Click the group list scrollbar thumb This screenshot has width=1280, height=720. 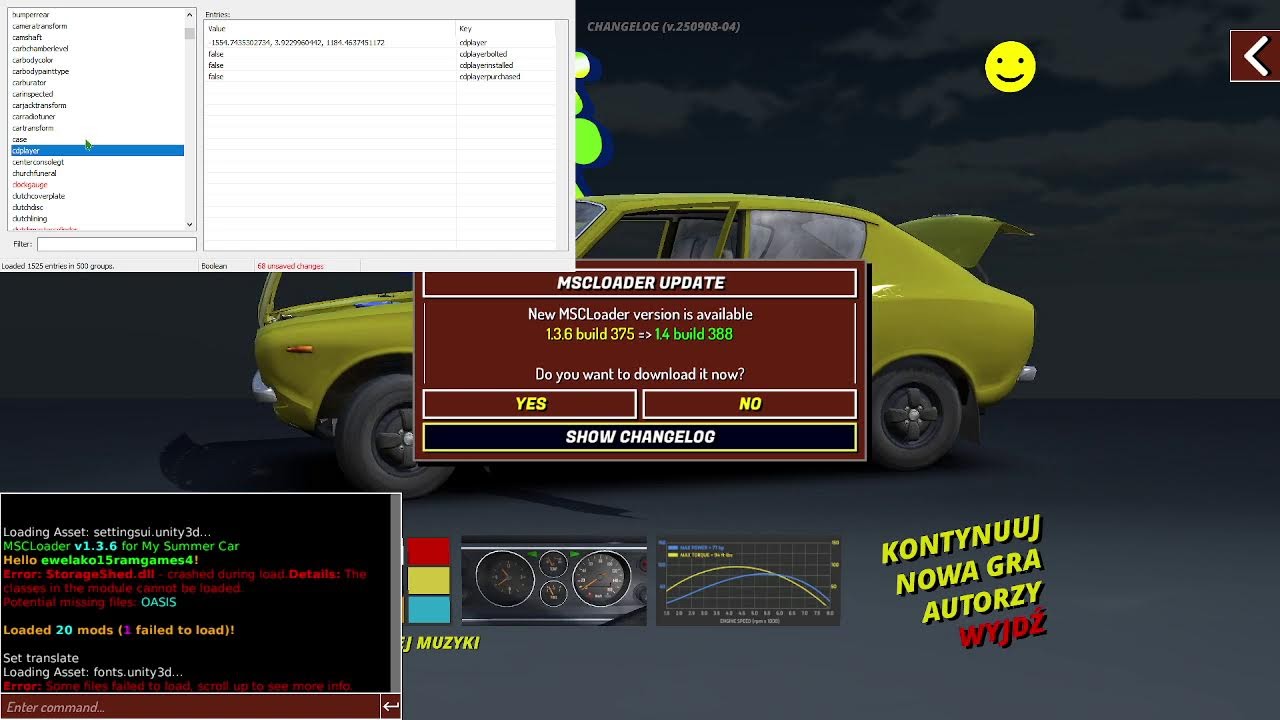(190, 32)
